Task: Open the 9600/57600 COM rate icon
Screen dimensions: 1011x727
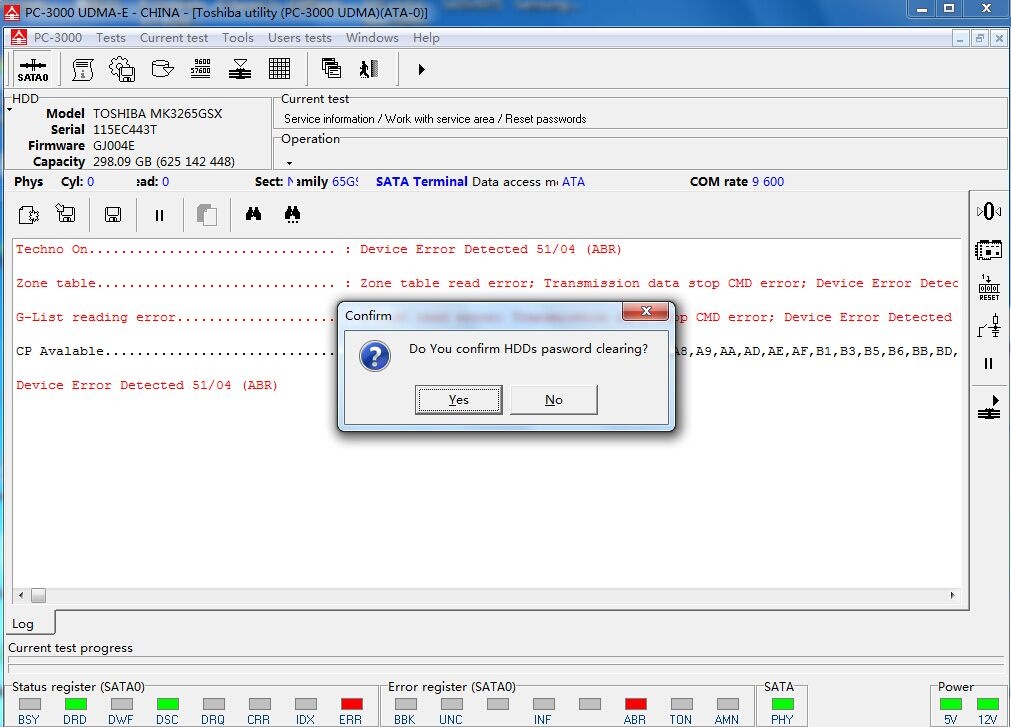Action: click(201, 68)
